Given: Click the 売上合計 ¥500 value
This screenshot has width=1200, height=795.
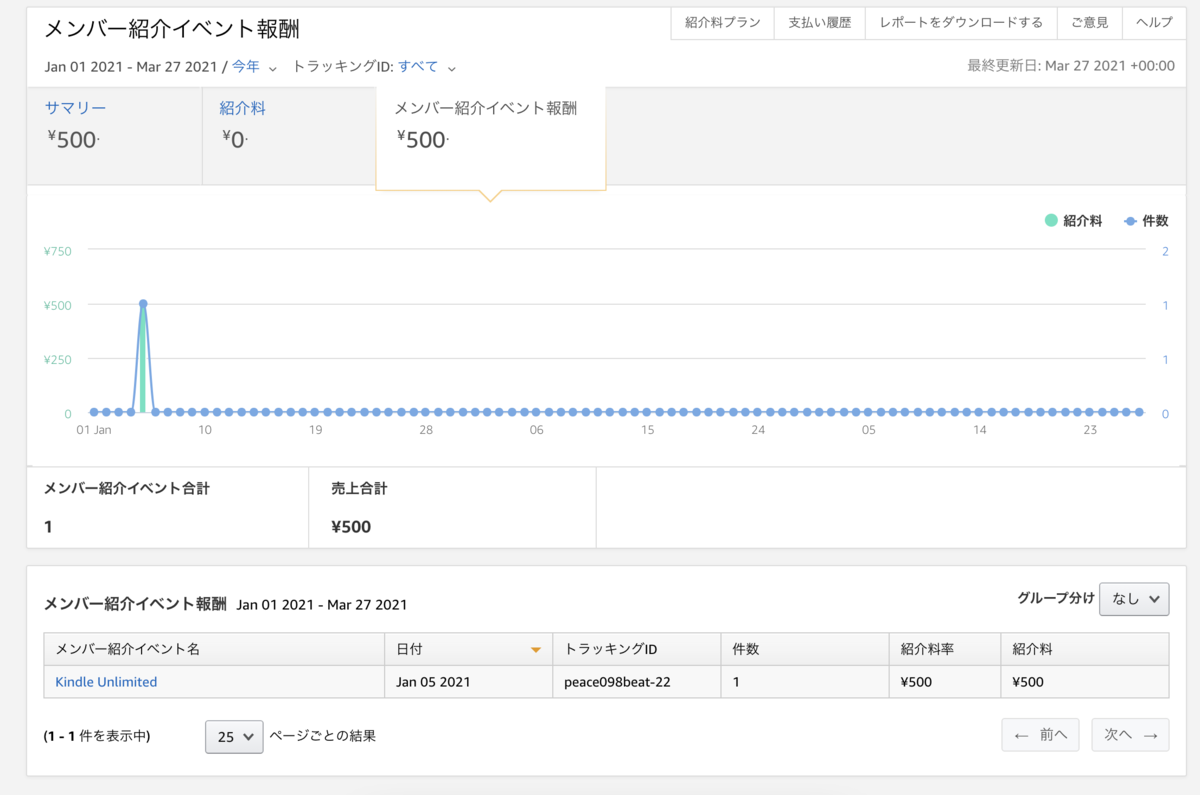Looking at the screenshot, I should point(351,527).
